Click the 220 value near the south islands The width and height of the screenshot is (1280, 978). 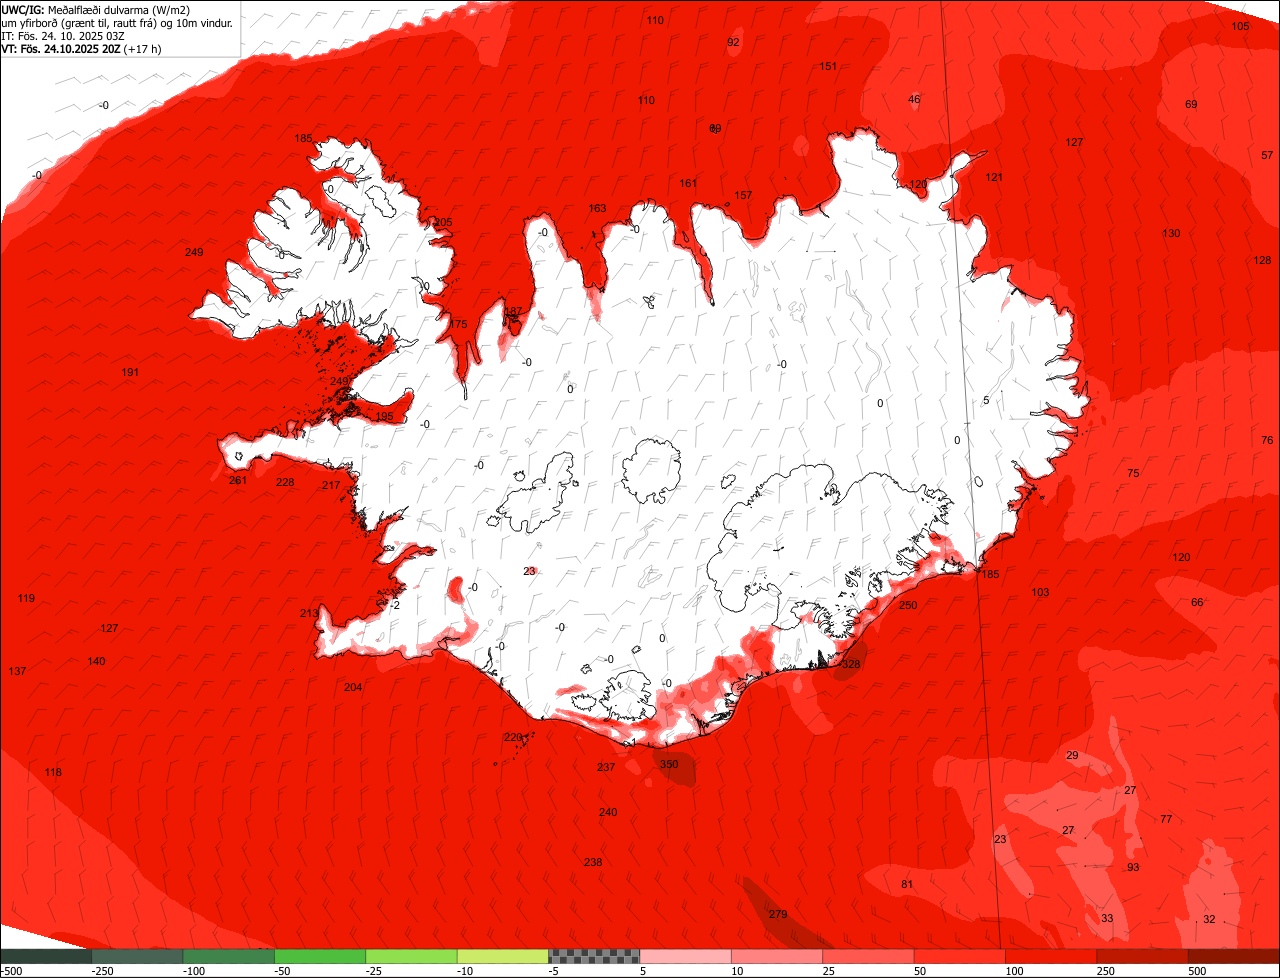[513, 737]
